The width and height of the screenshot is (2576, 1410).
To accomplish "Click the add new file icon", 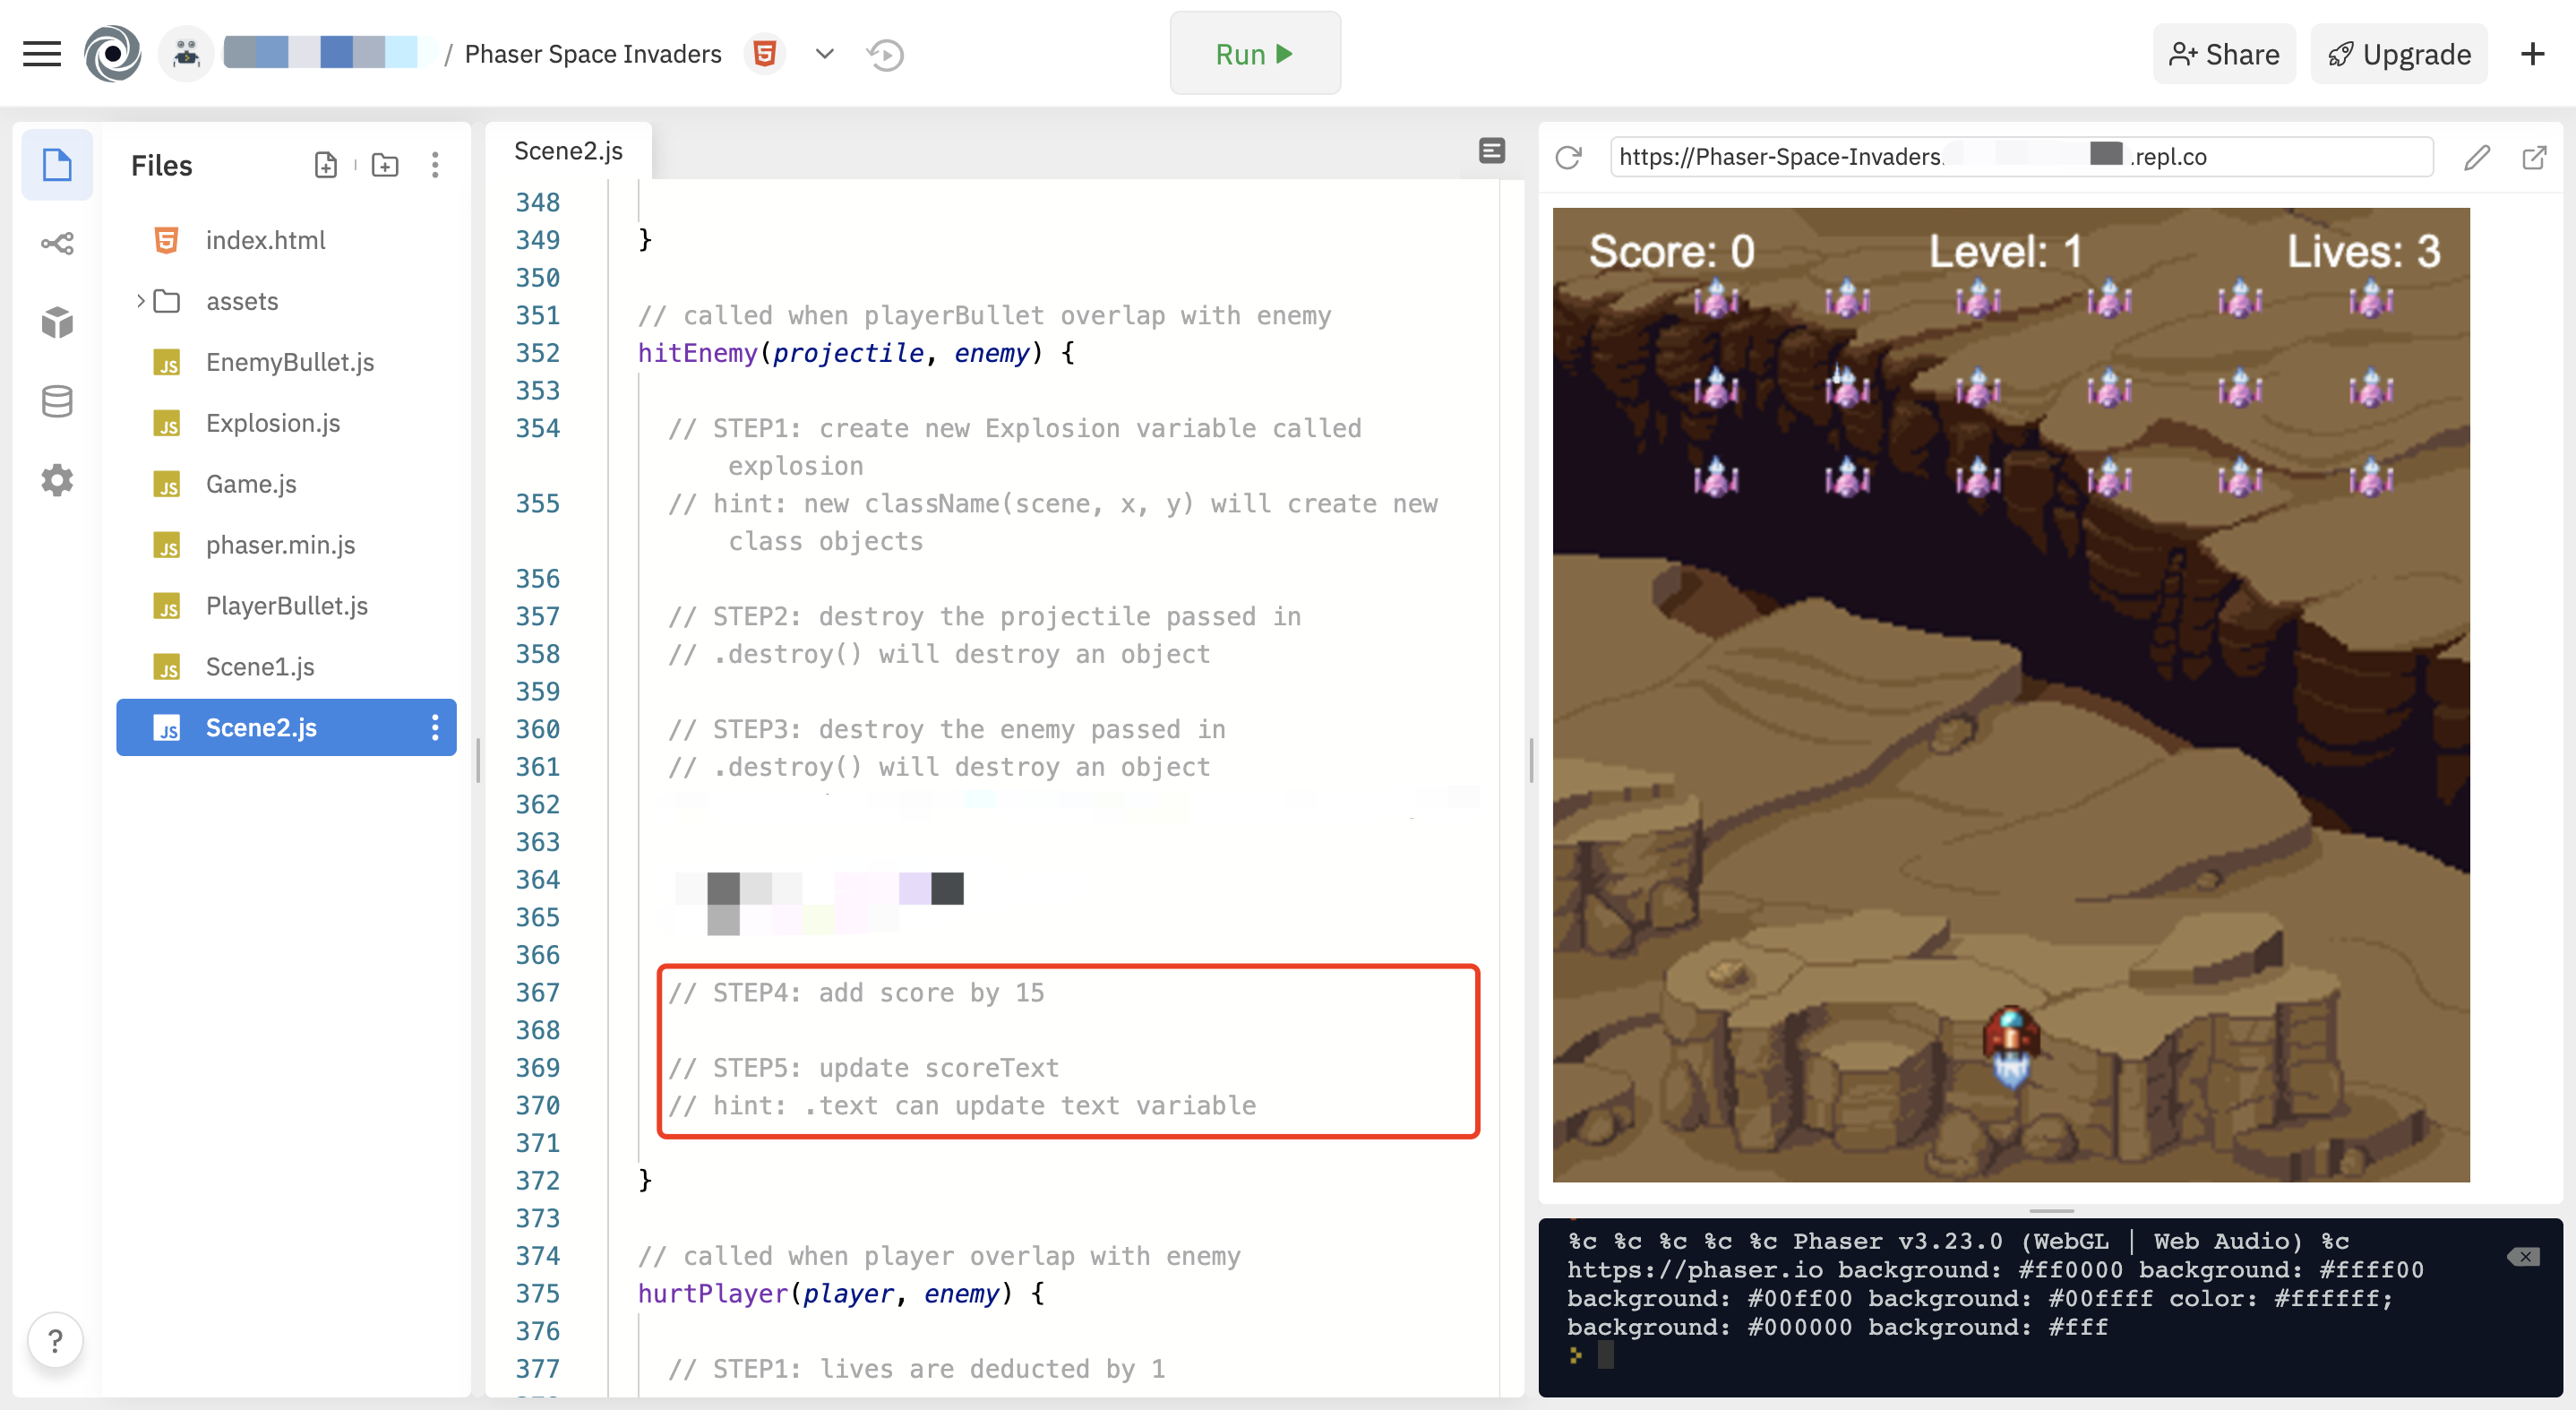I will click(325, 165).
